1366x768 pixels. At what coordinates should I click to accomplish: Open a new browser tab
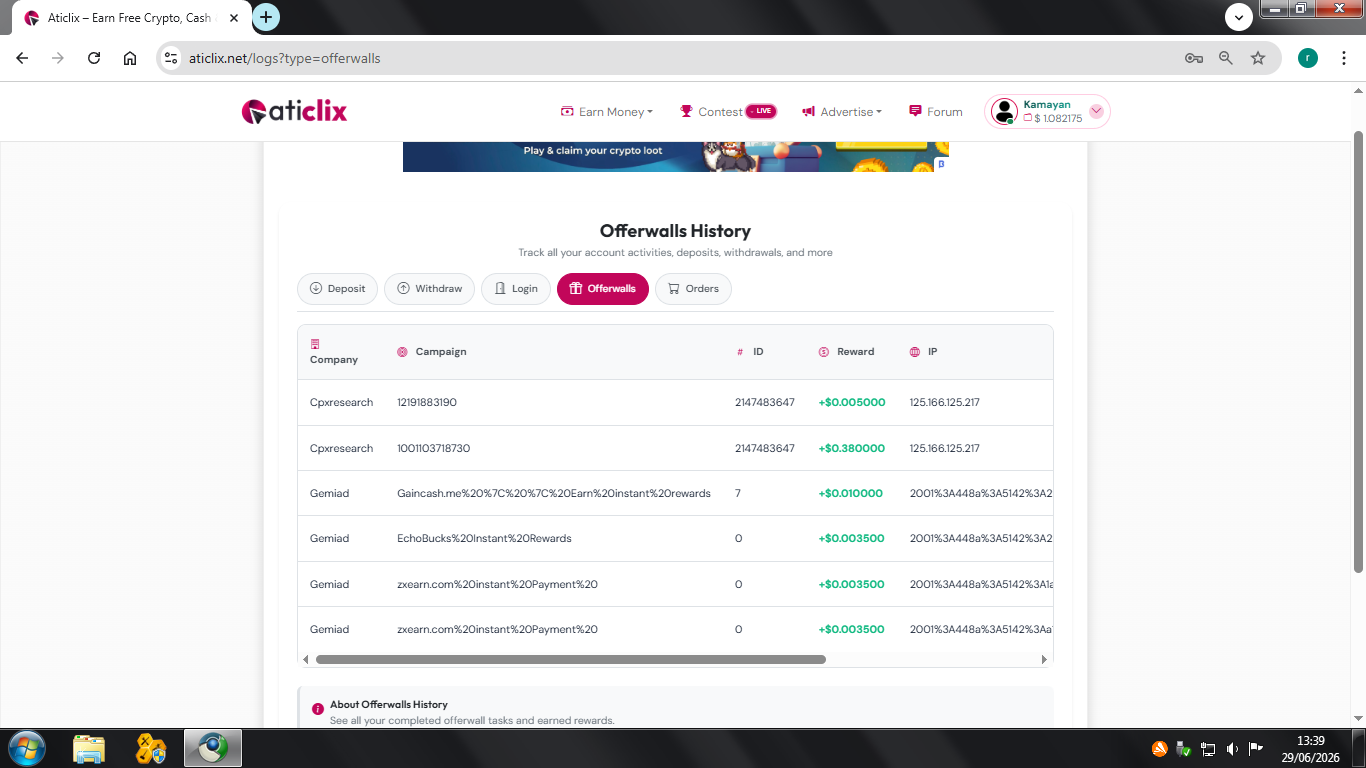[x=266, y=17]
